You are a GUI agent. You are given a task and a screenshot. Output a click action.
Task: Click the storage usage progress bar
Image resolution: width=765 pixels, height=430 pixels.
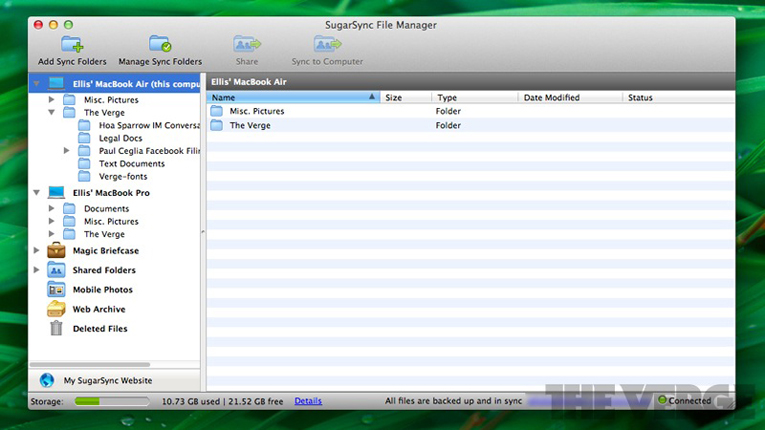click(x=112, y=401)
